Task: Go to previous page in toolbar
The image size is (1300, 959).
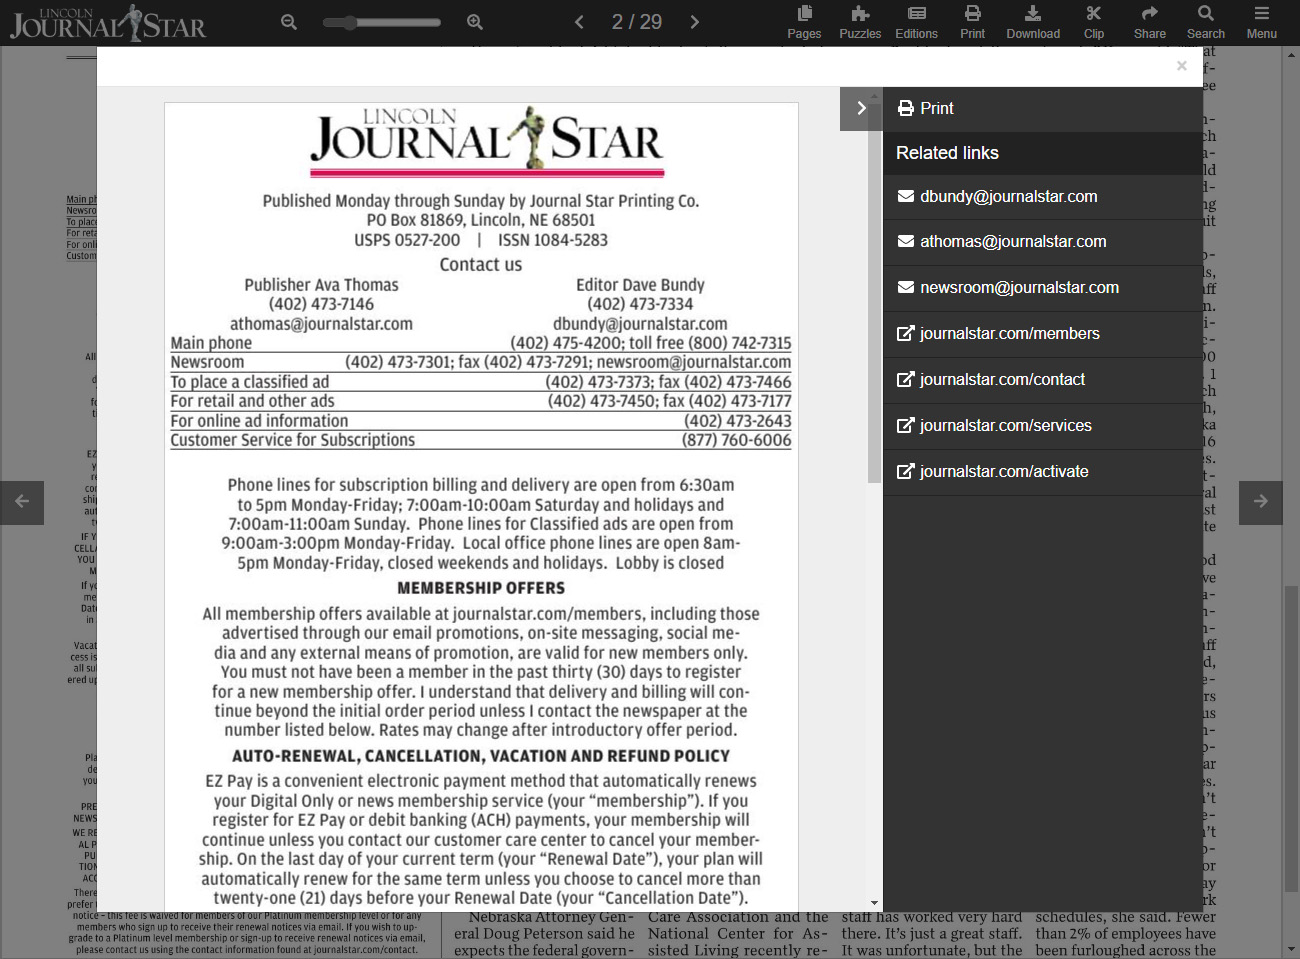Action: [579, 22]
